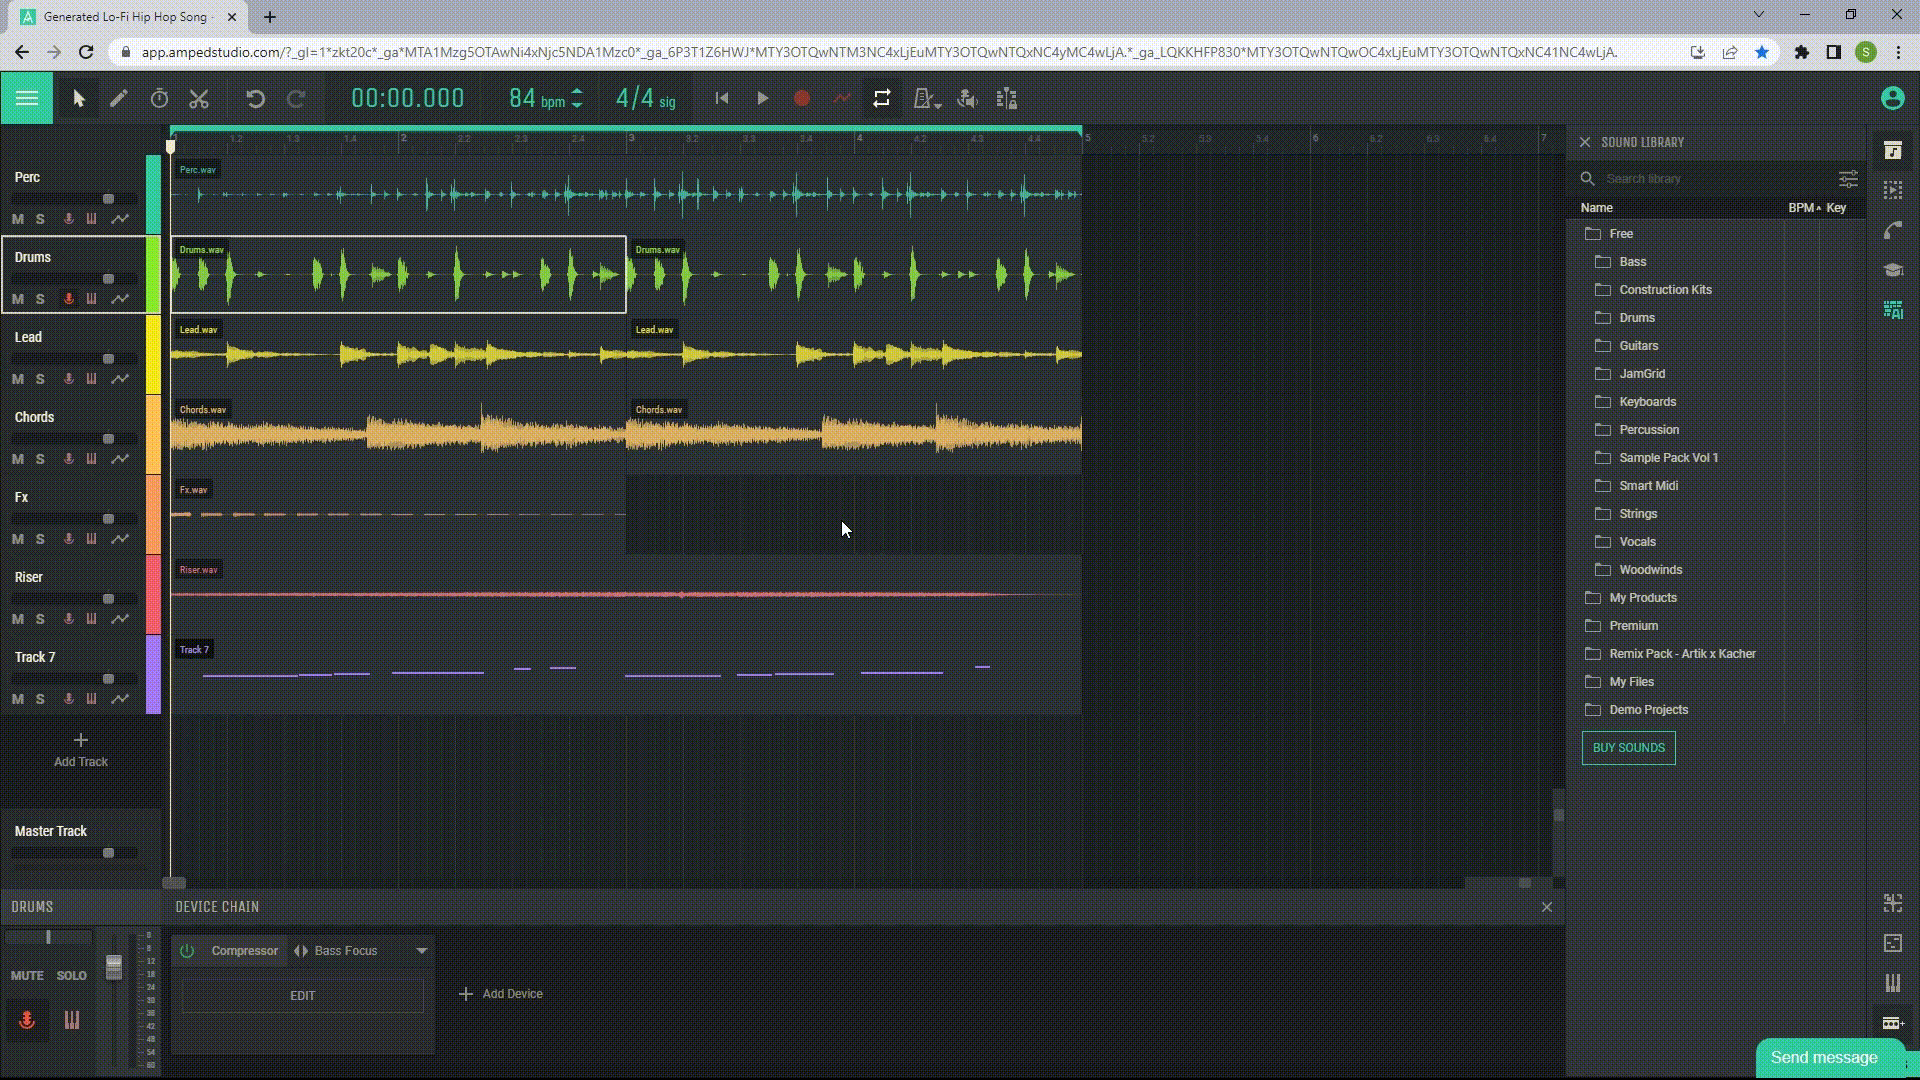Solo the Lead track

[x=40, y=378]
